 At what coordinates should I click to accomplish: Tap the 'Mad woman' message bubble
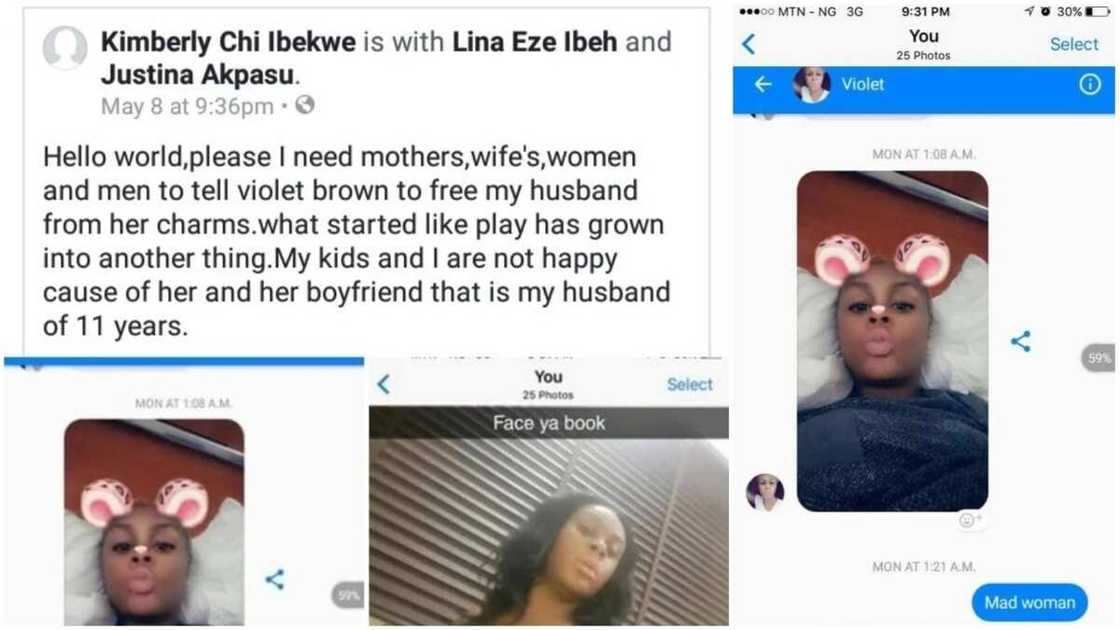pos(1029,602)
